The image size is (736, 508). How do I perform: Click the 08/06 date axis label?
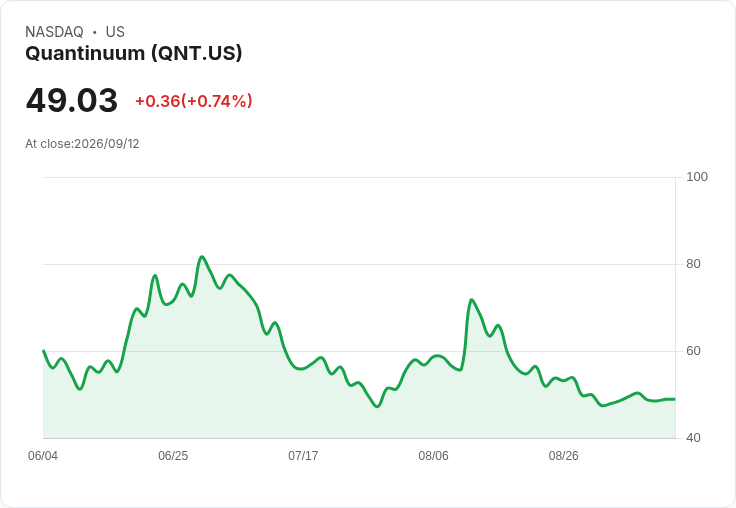tap(433, 456)
